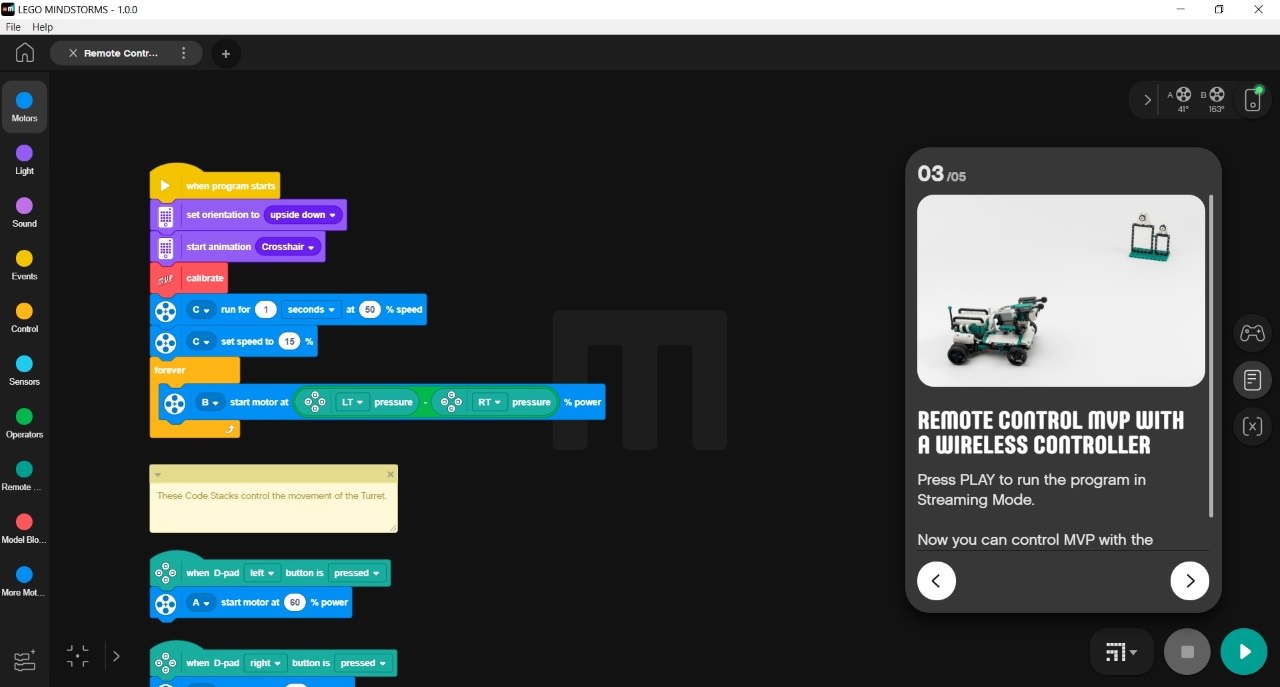
Task: Maximize the LEGO MINDSTORMS window
Action: click(x=1219, y=9)
